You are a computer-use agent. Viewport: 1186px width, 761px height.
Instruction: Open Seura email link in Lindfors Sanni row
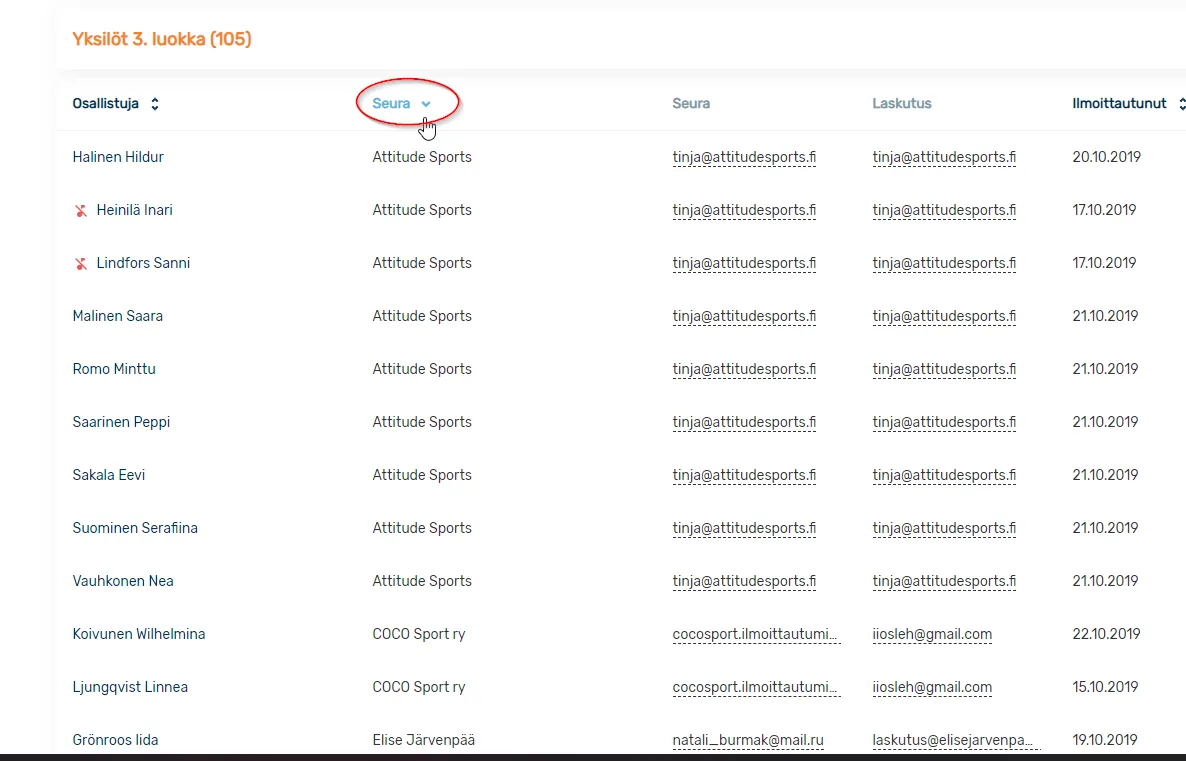(x=744, y=263)
